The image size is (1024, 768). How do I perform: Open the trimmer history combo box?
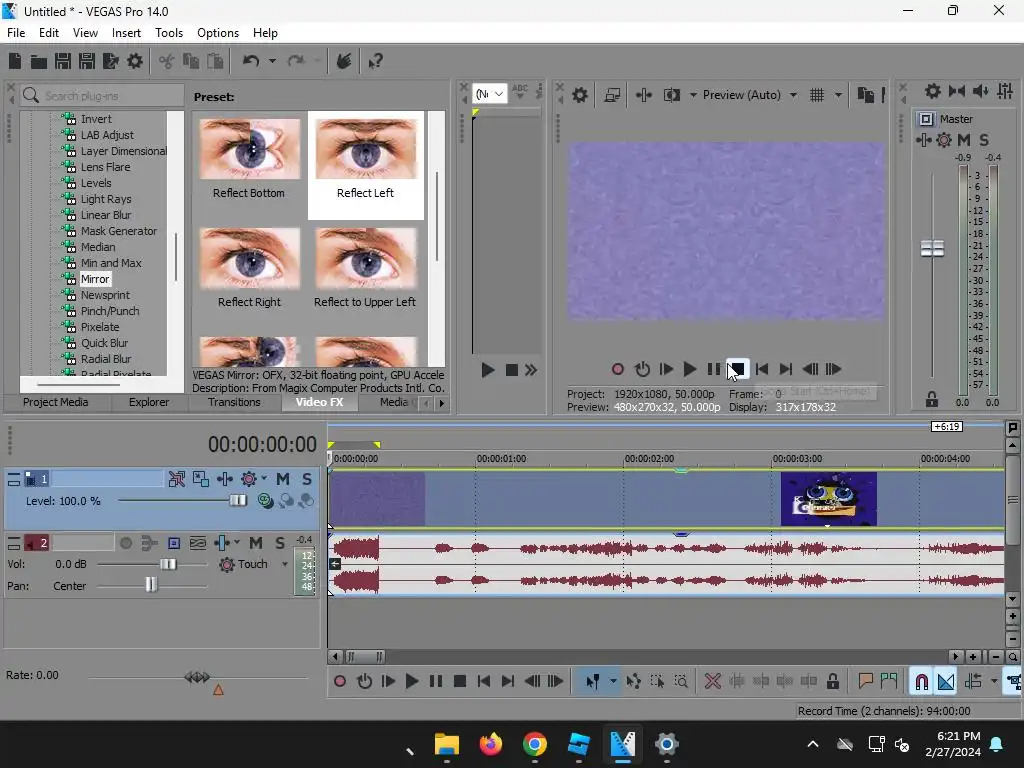[x=489, y=94]
